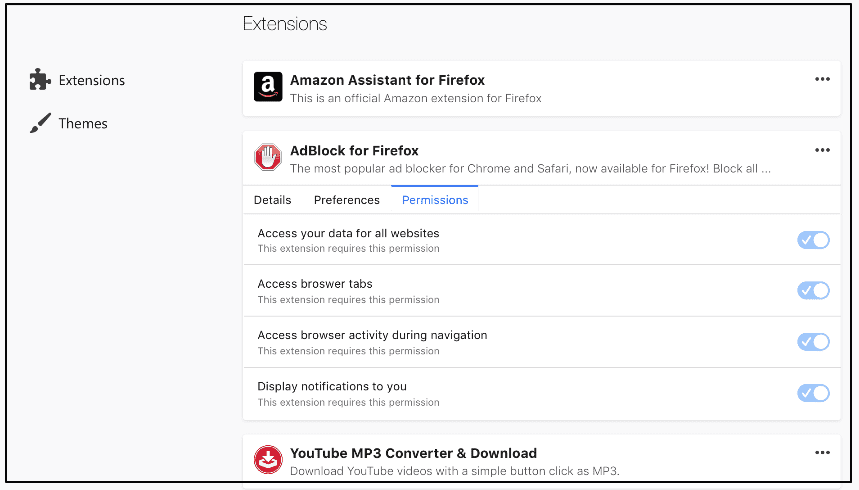Toggle browser activity during navigation permission
The image size is (859, 490).
[x=813, y=342]
